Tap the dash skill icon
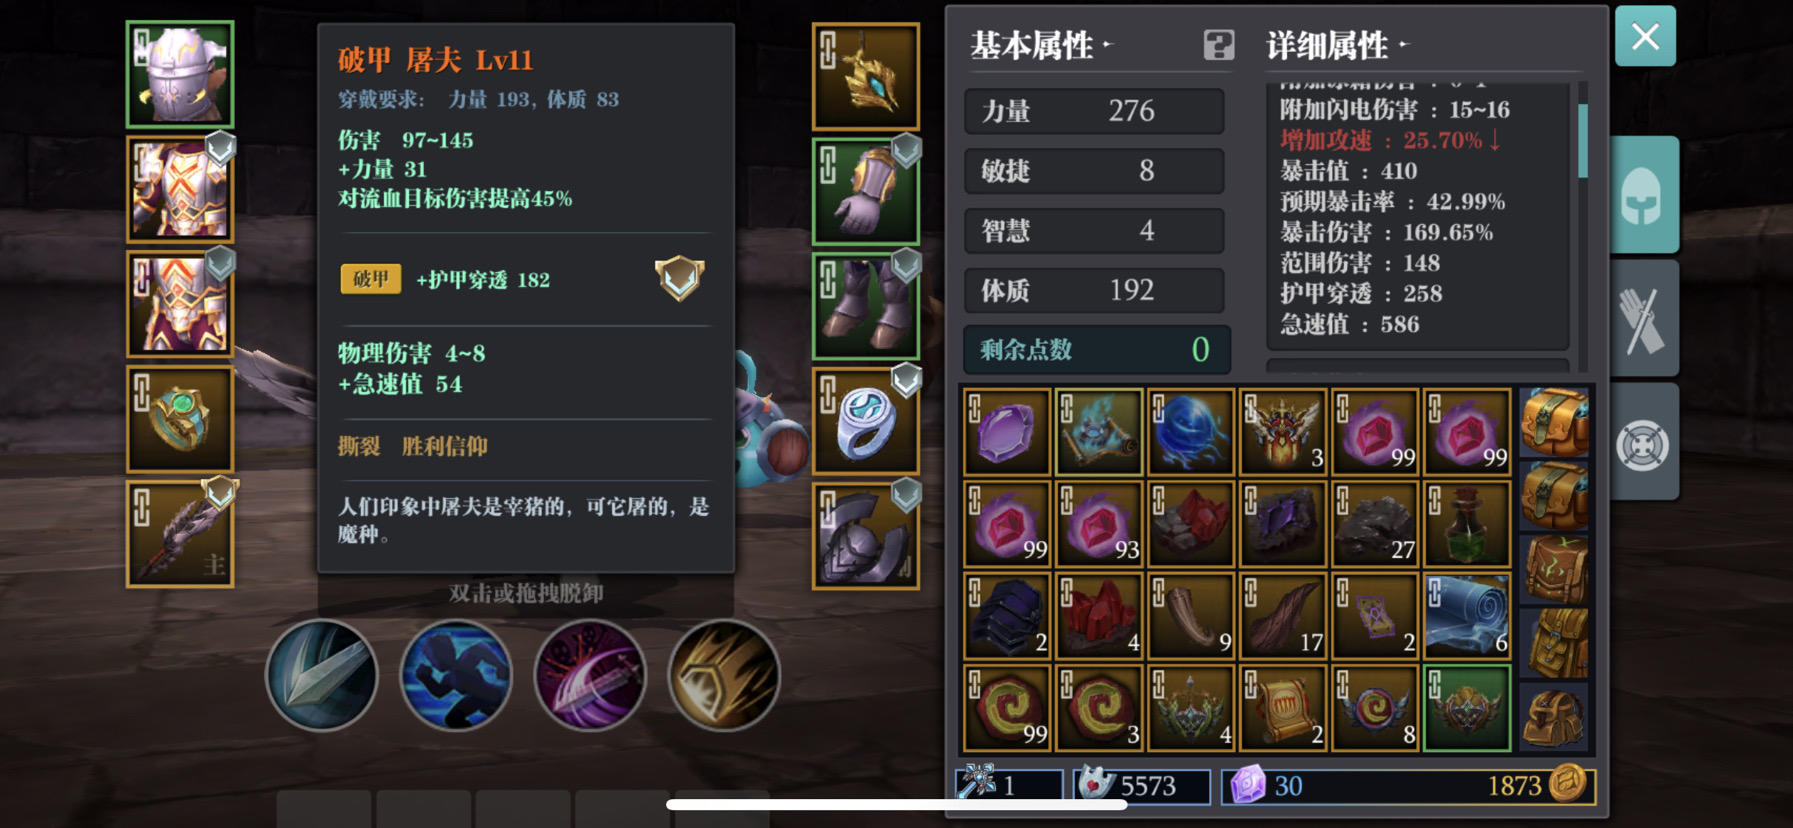Viewport: 1793px width, 828px height. [456, 675]
